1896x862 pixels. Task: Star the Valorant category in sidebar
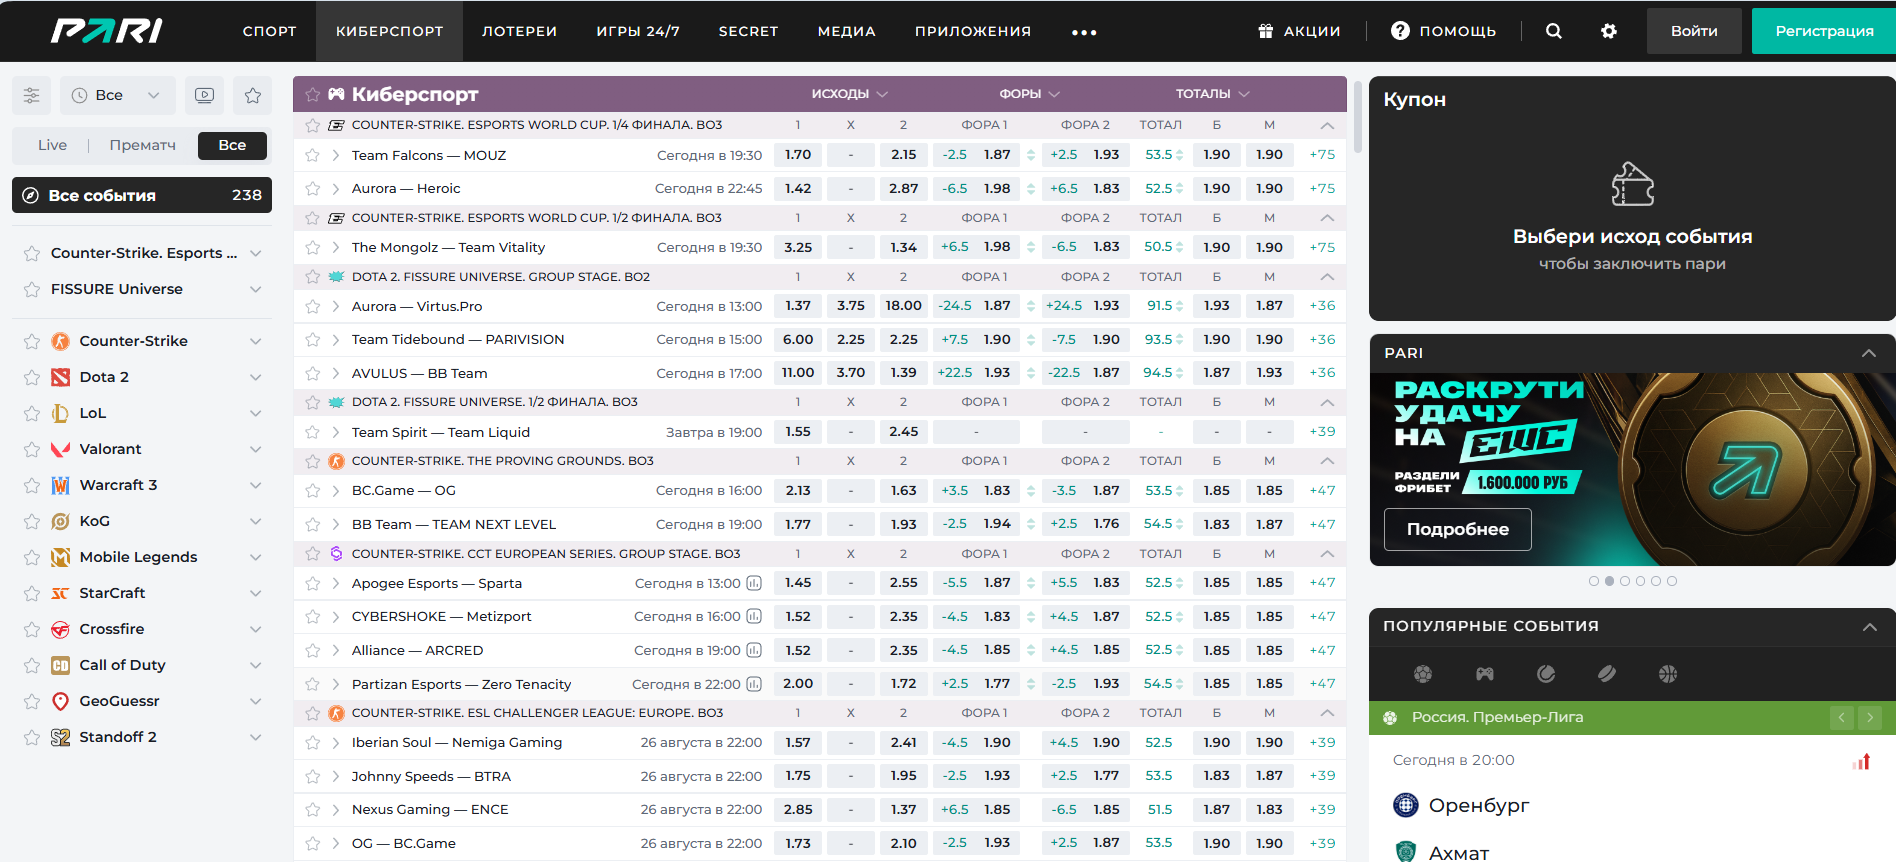point(32,449)
